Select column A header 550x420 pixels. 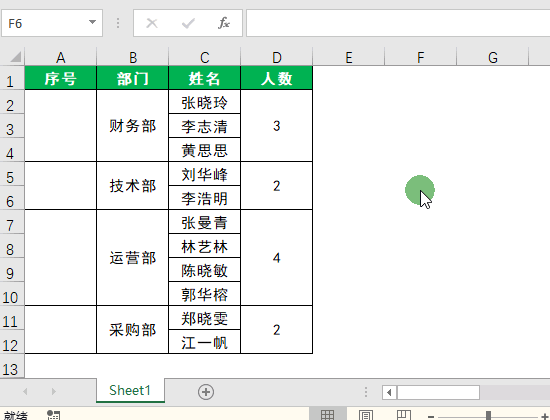pyautogui.click(x=61, y=57)
